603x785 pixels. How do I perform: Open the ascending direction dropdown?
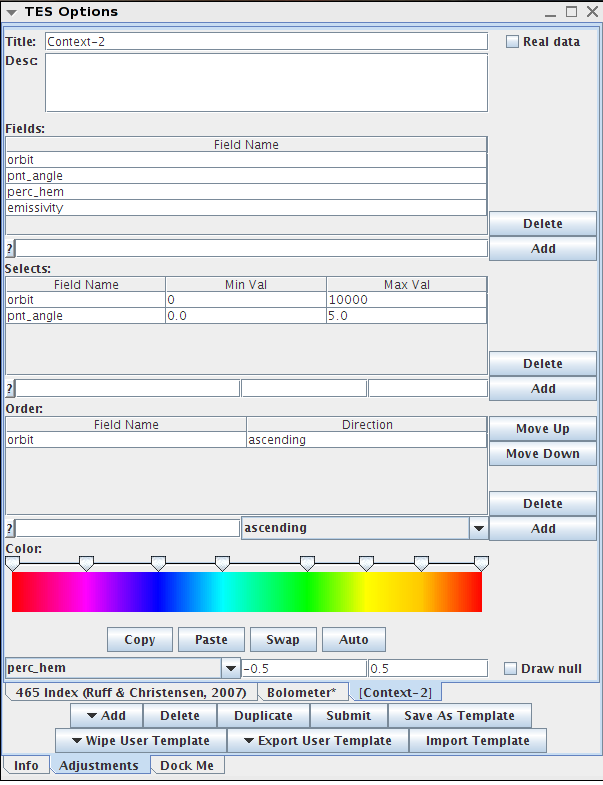tap(479, 528)
